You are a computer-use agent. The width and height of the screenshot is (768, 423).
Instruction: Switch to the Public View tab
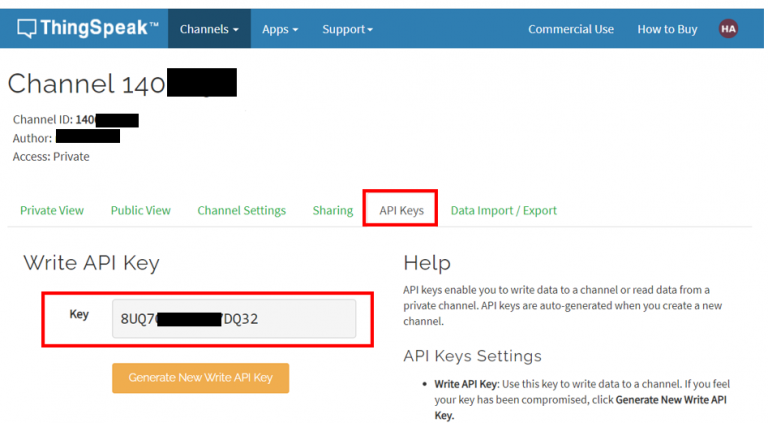point(141,210)
